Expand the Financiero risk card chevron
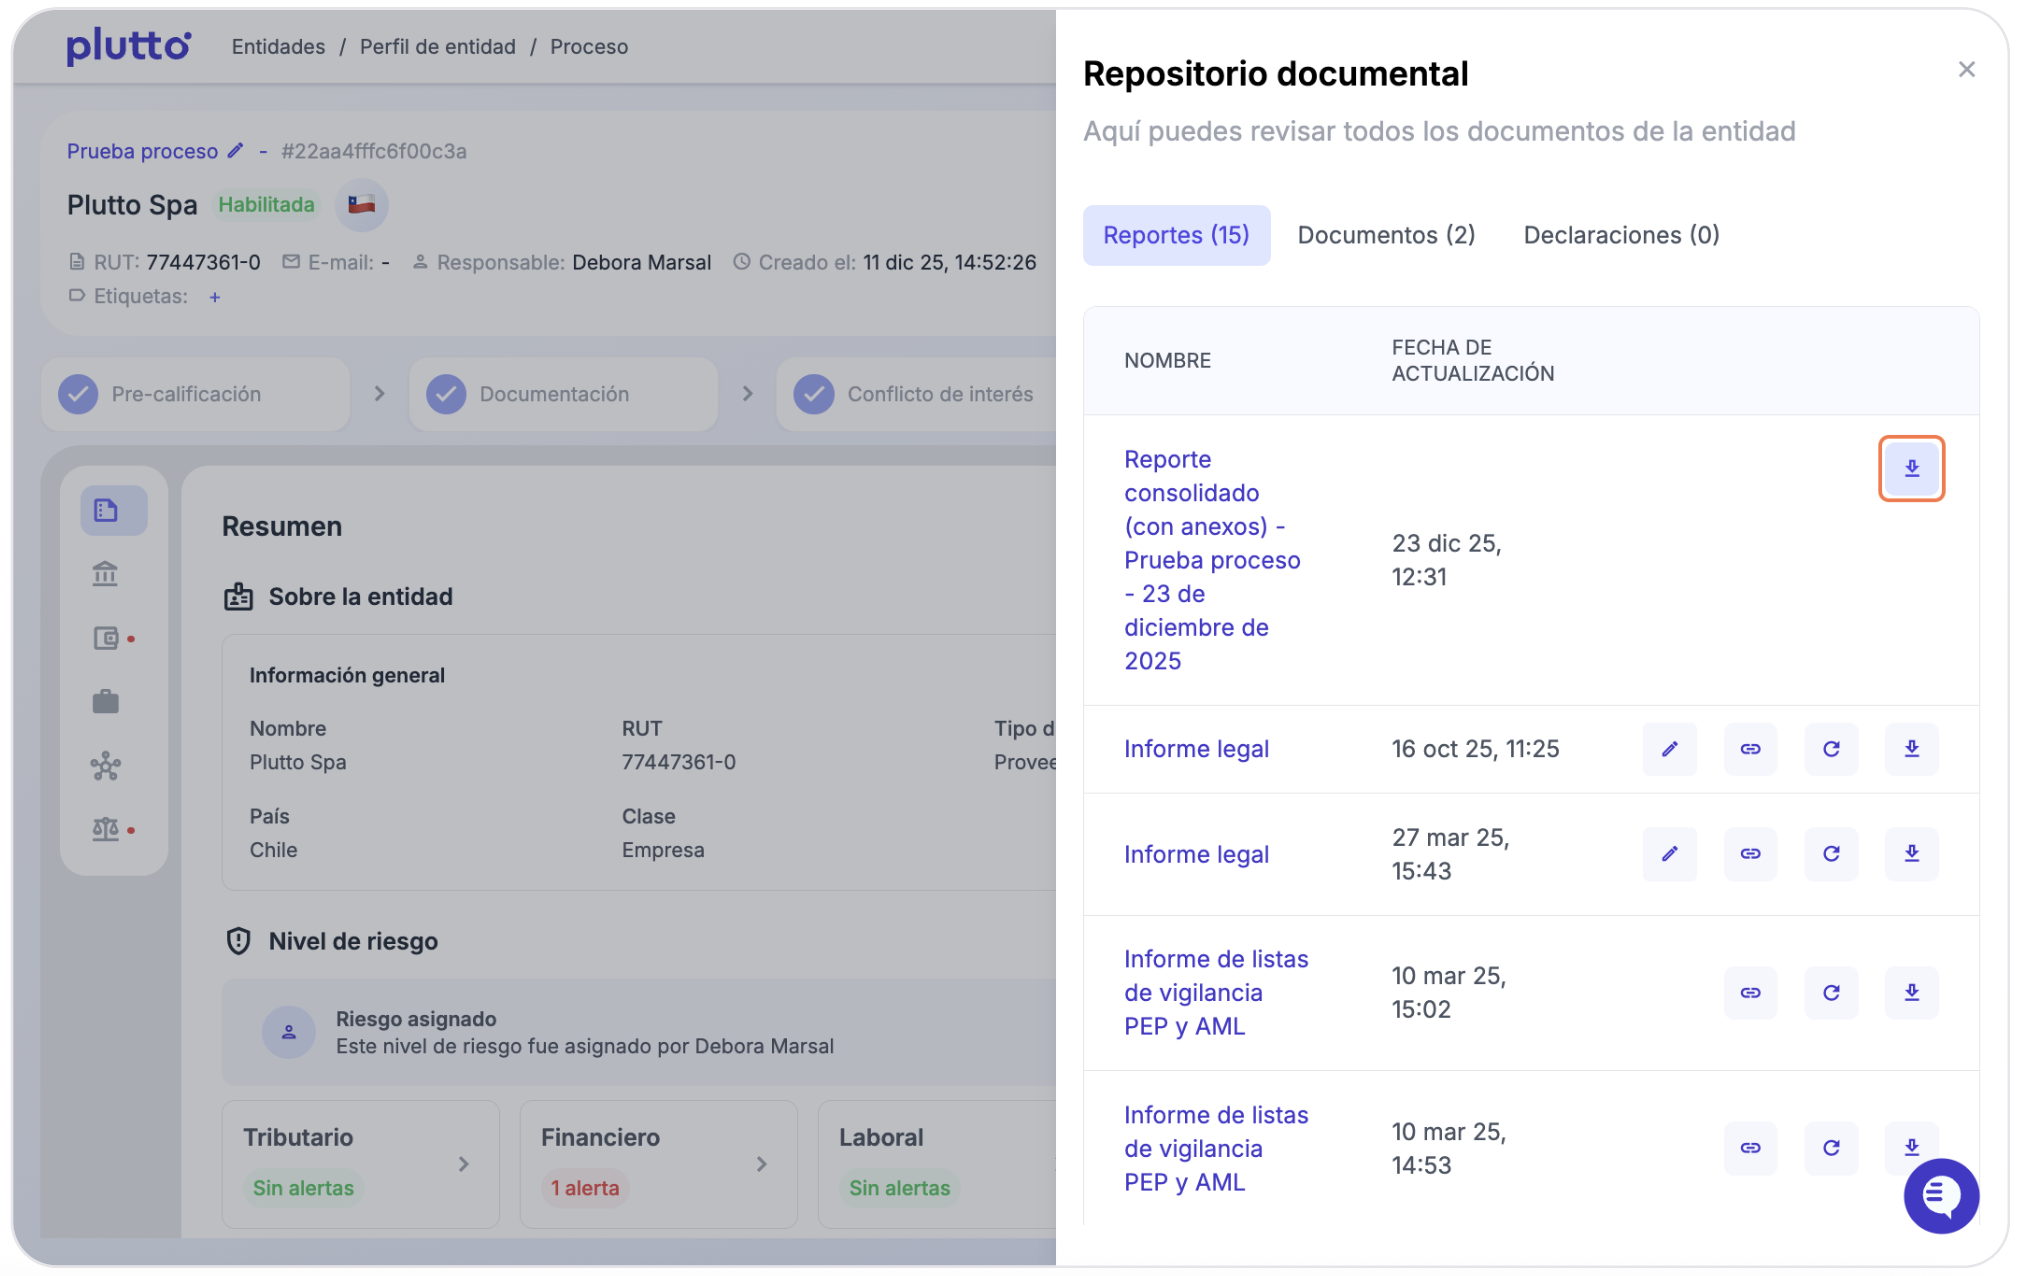This screenshot has height=1276, width=2026. coord(761,1164)
